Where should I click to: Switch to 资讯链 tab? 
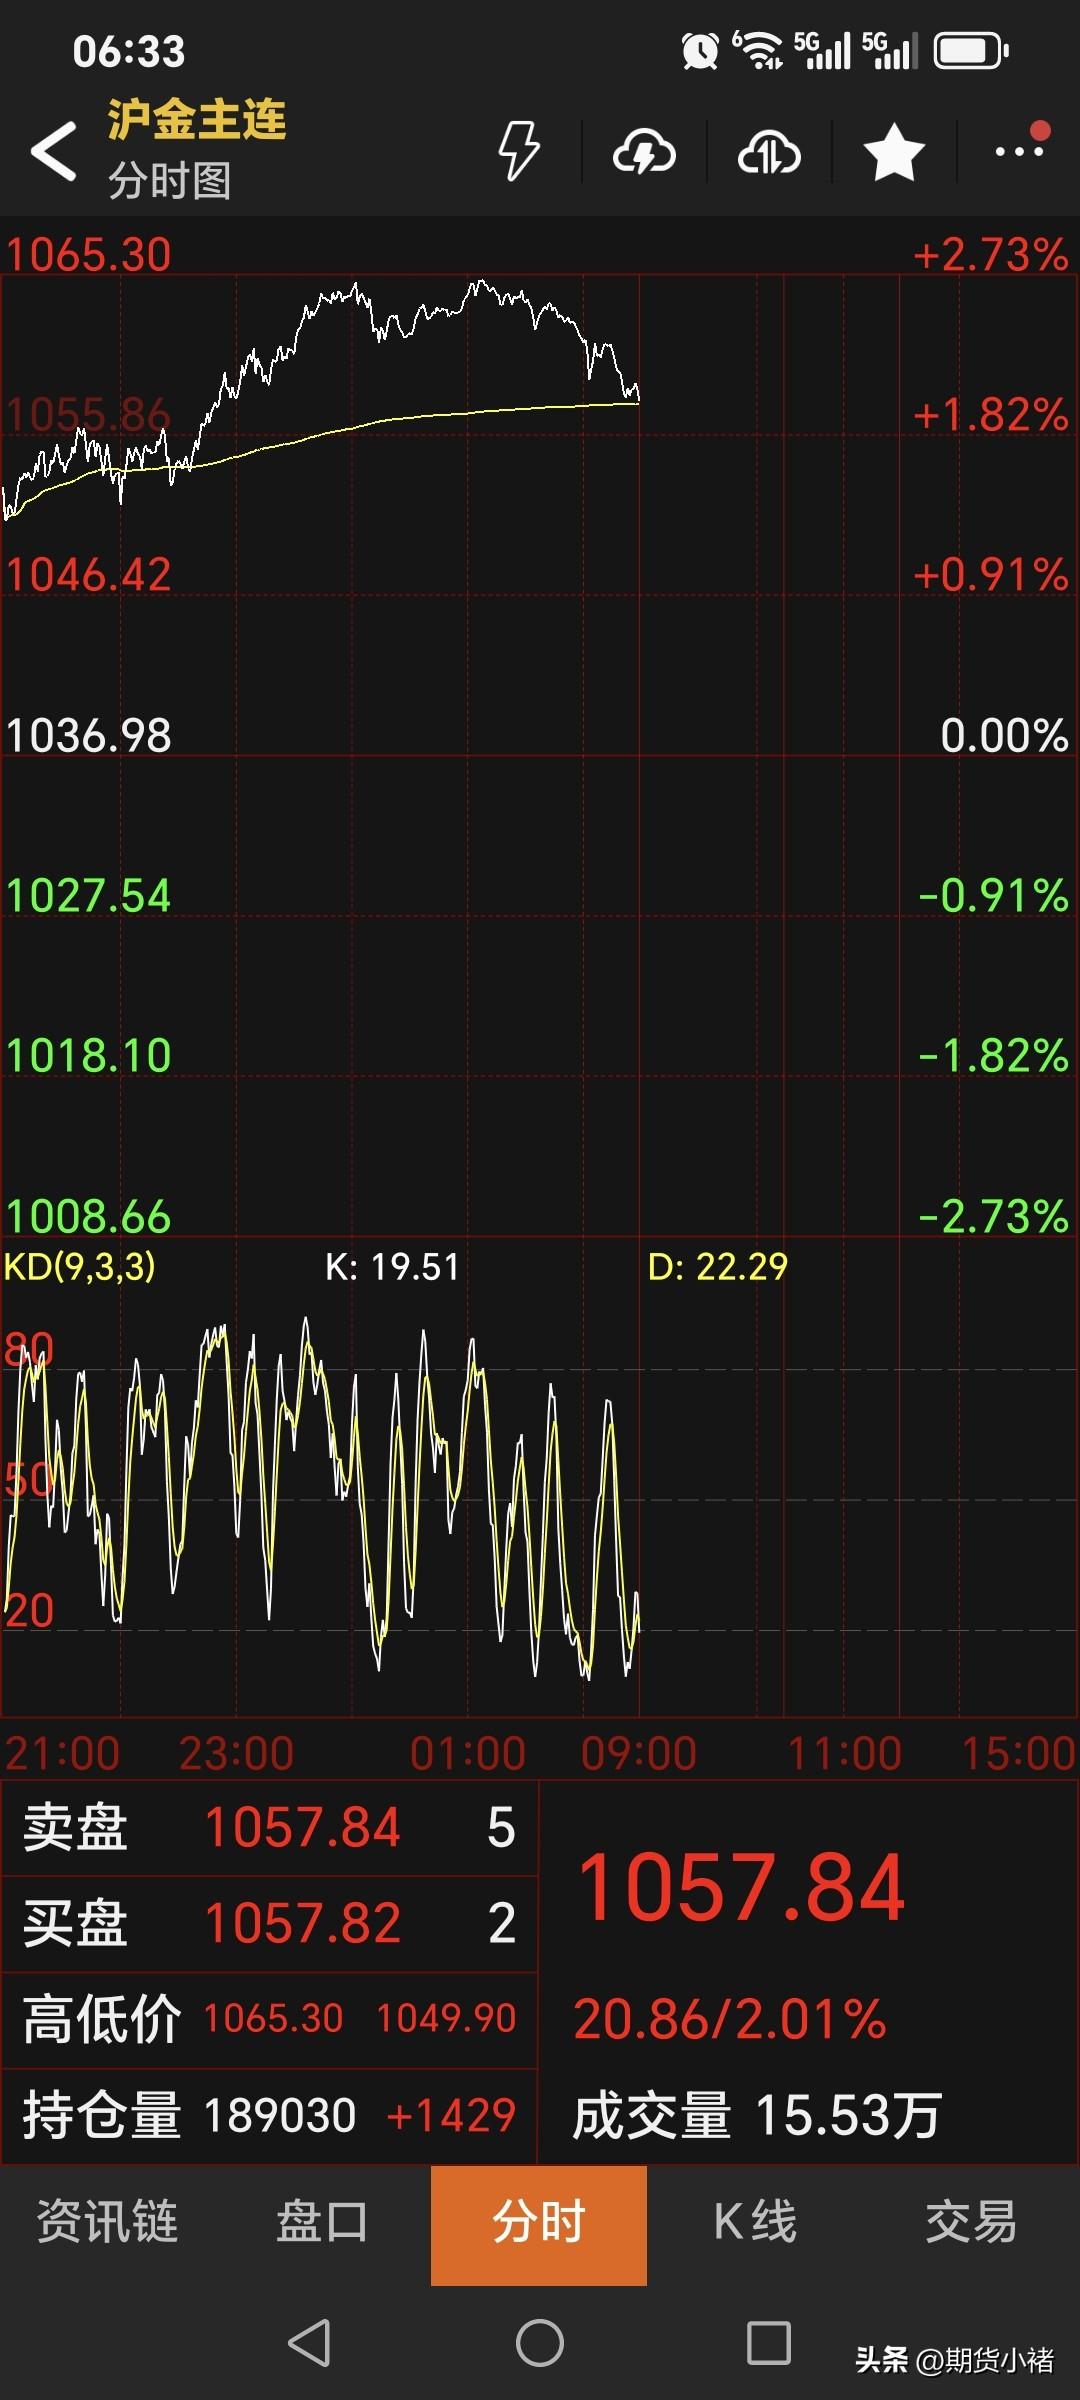point(107,2222)
